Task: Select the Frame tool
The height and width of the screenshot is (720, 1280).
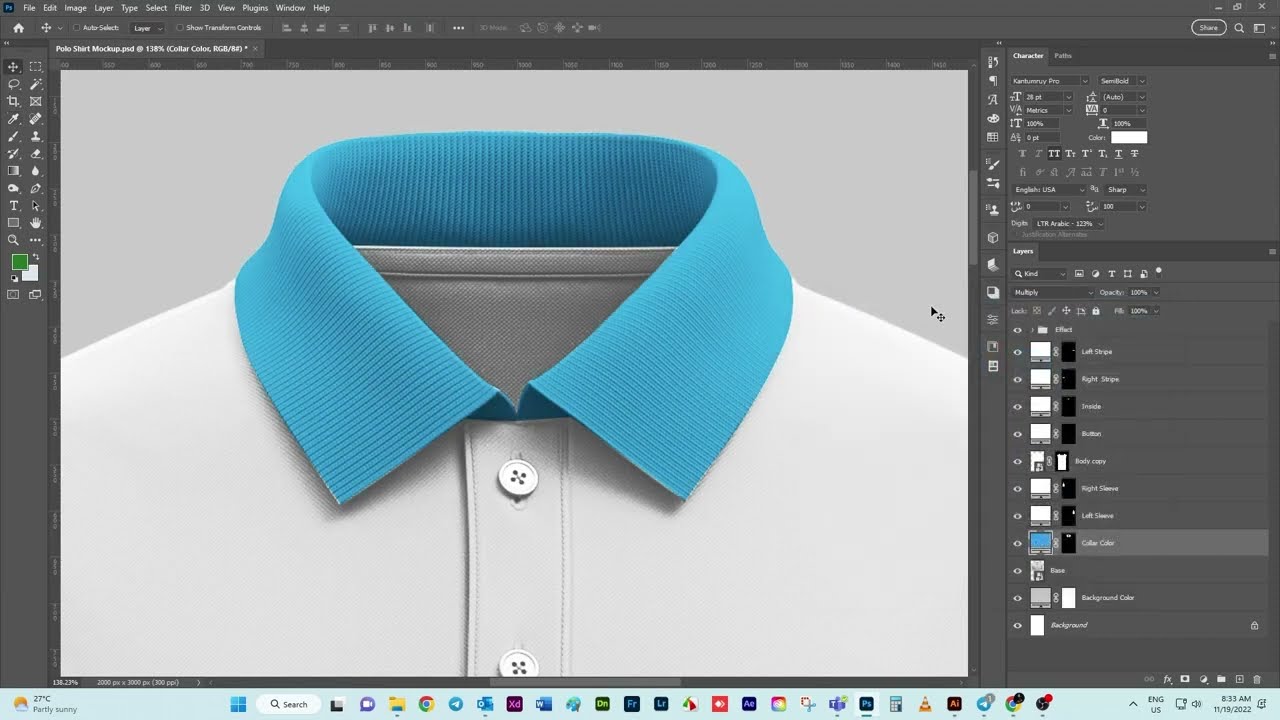Action: click(36, 101)
